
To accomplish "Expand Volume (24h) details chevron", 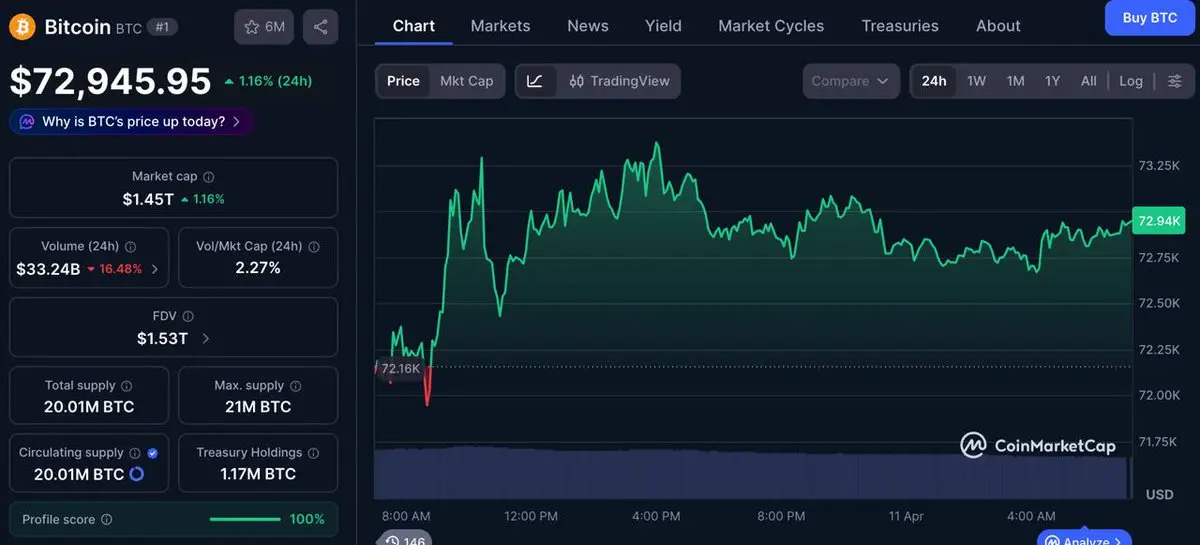I will (x=154, y=269).
